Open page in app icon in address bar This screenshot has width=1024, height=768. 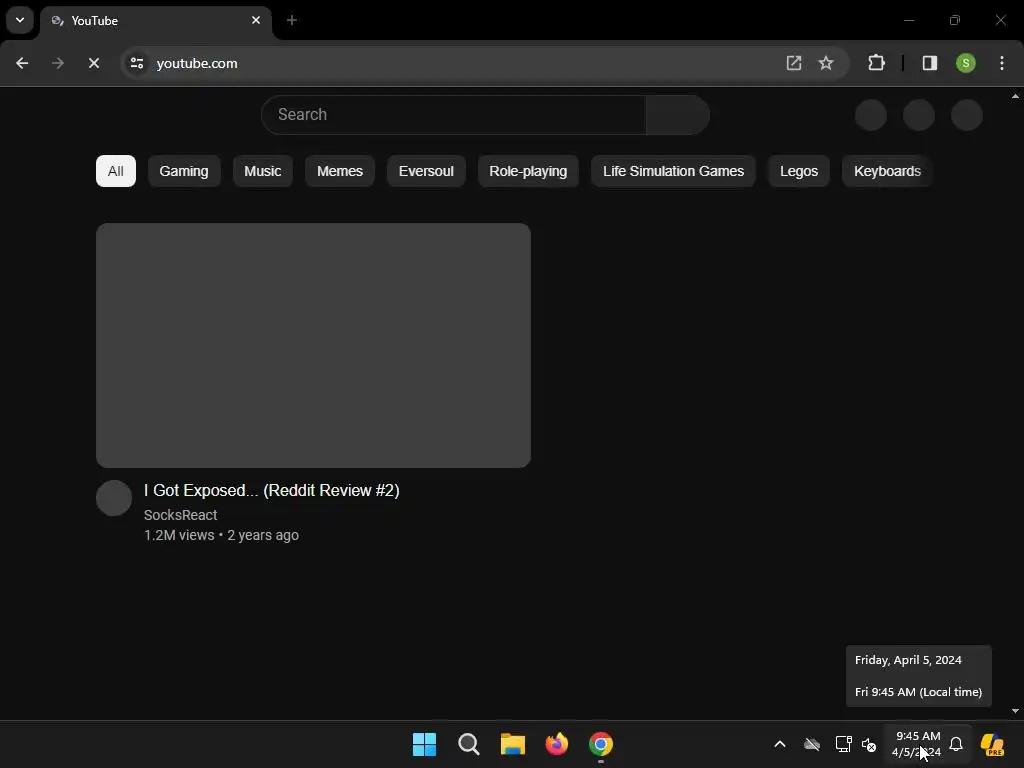[x=793, y=63]
